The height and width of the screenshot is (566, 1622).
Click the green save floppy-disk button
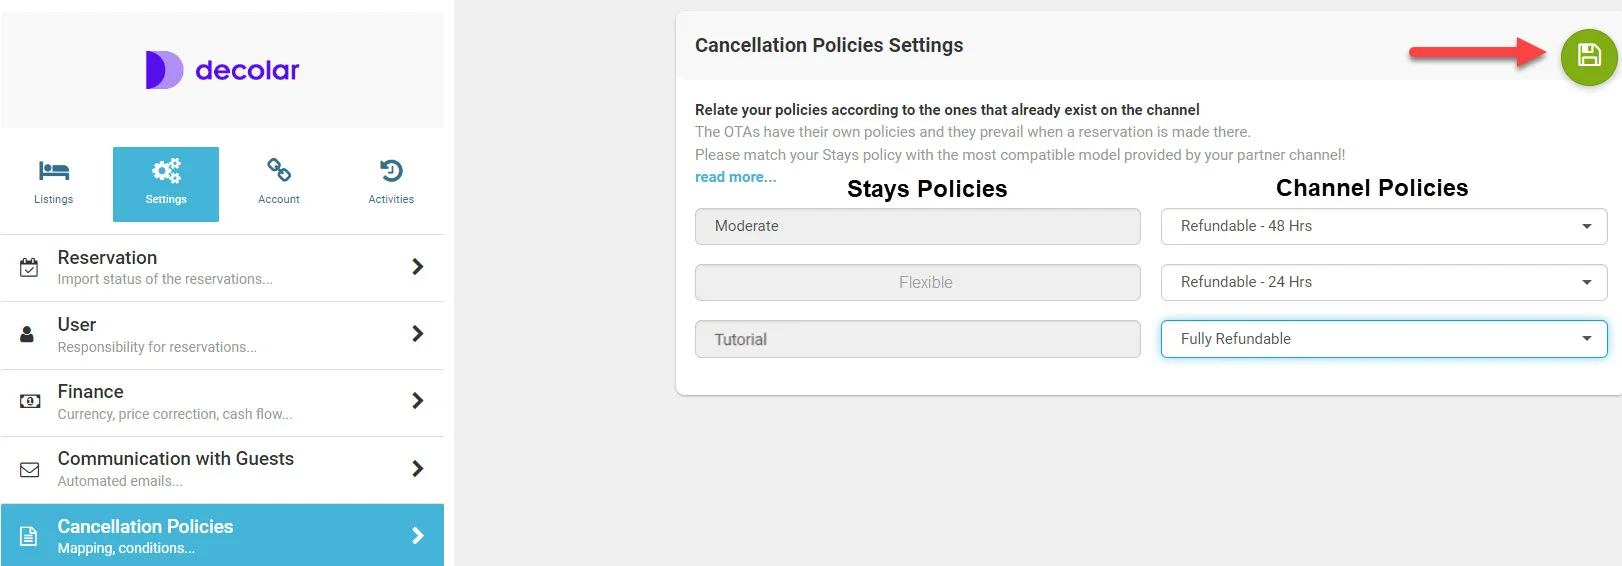[1588, 56]
